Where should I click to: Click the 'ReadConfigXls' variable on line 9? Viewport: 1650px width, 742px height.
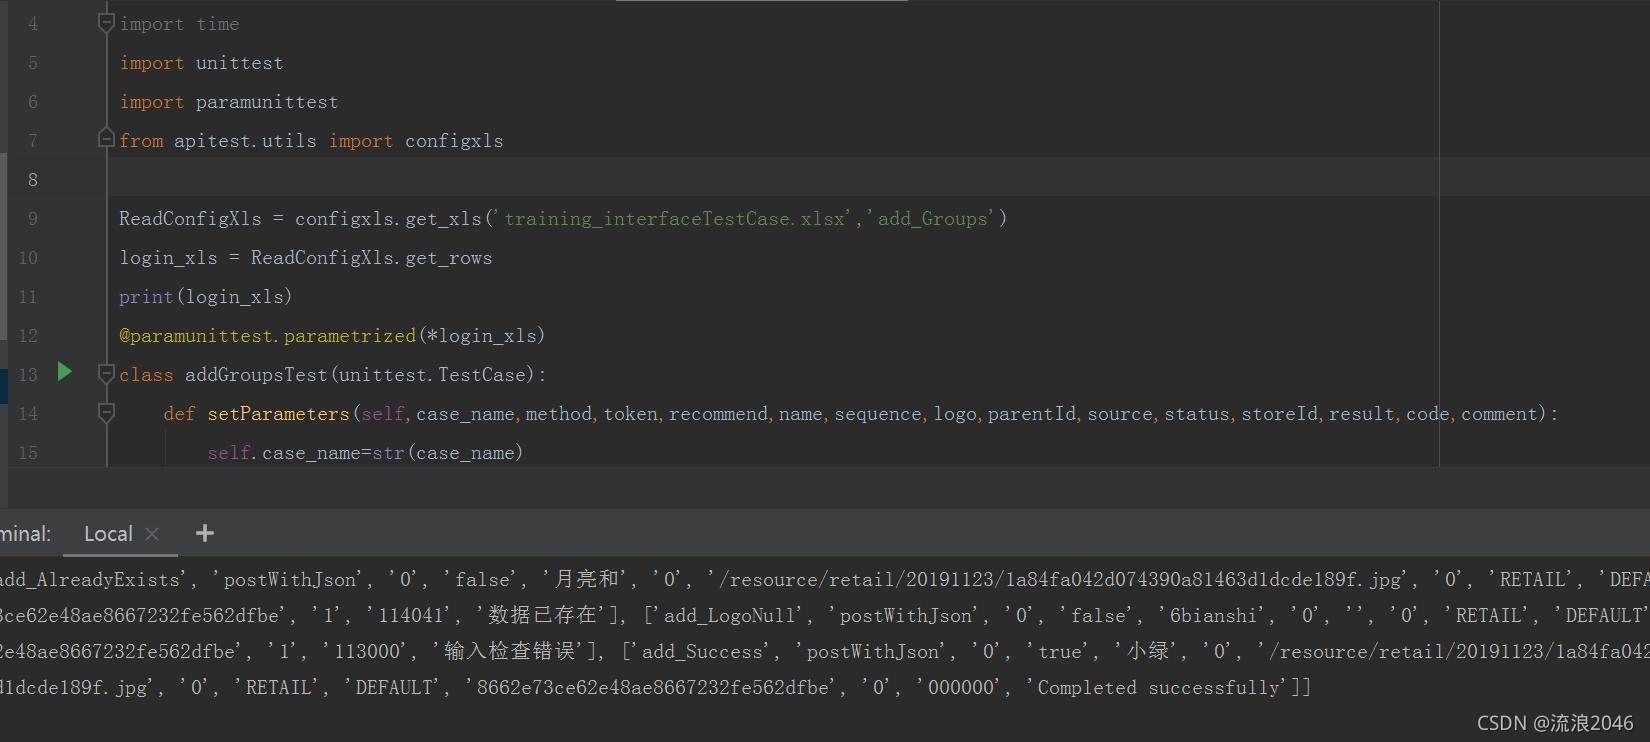coord(190,219)
